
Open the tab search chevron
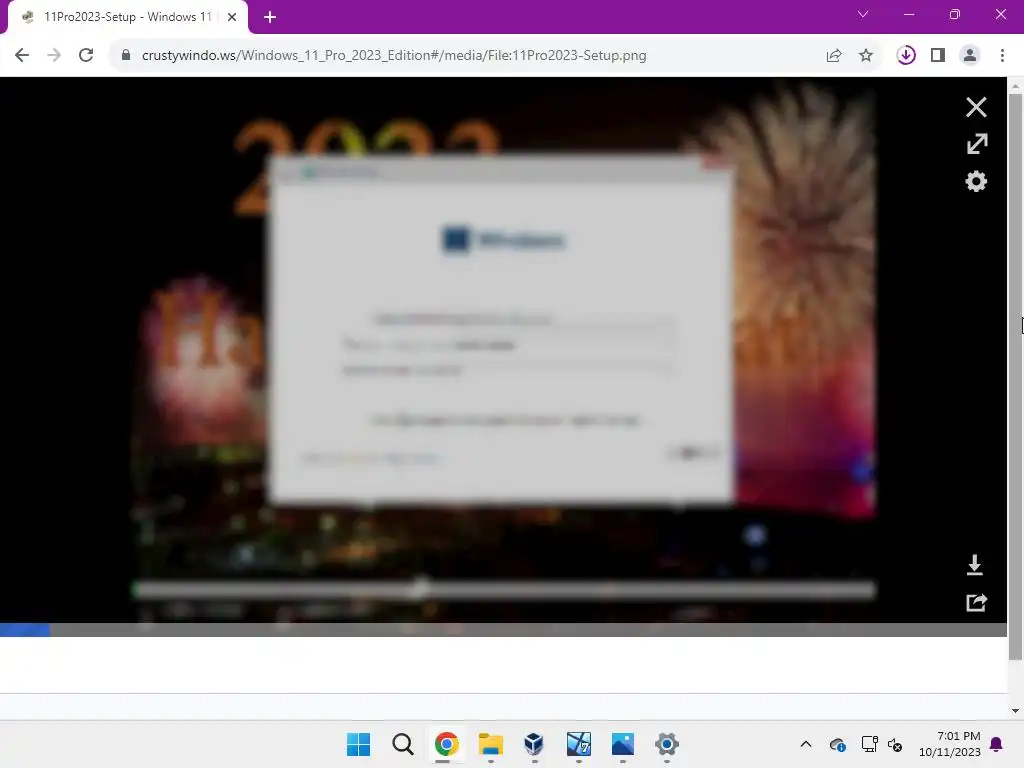coord(863,14)
